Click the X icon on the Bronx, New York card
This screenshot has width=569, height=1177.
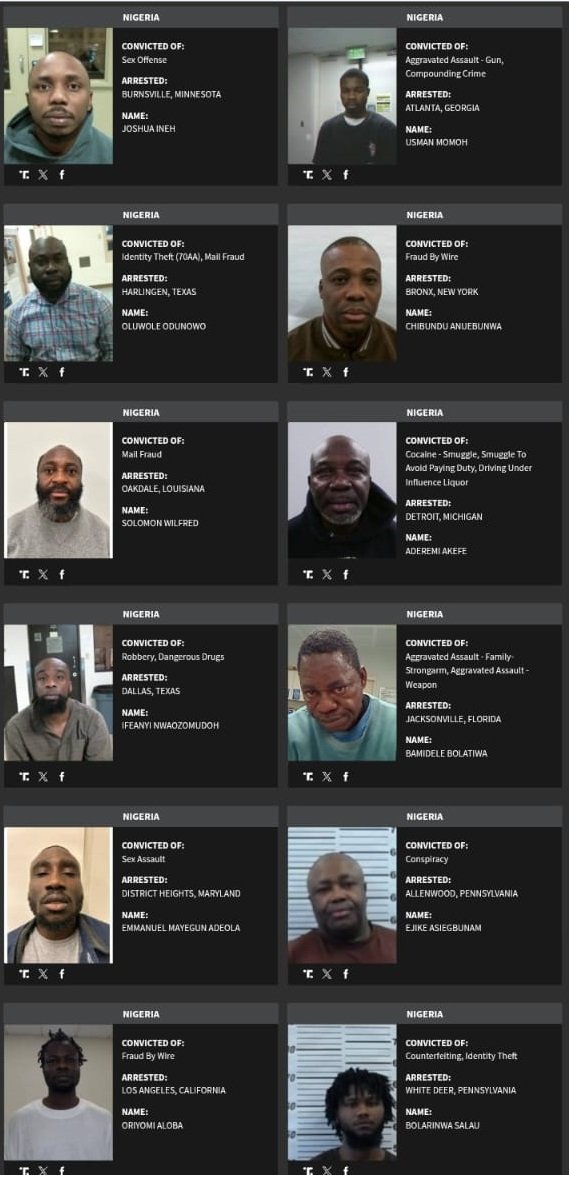coord(327,372)
